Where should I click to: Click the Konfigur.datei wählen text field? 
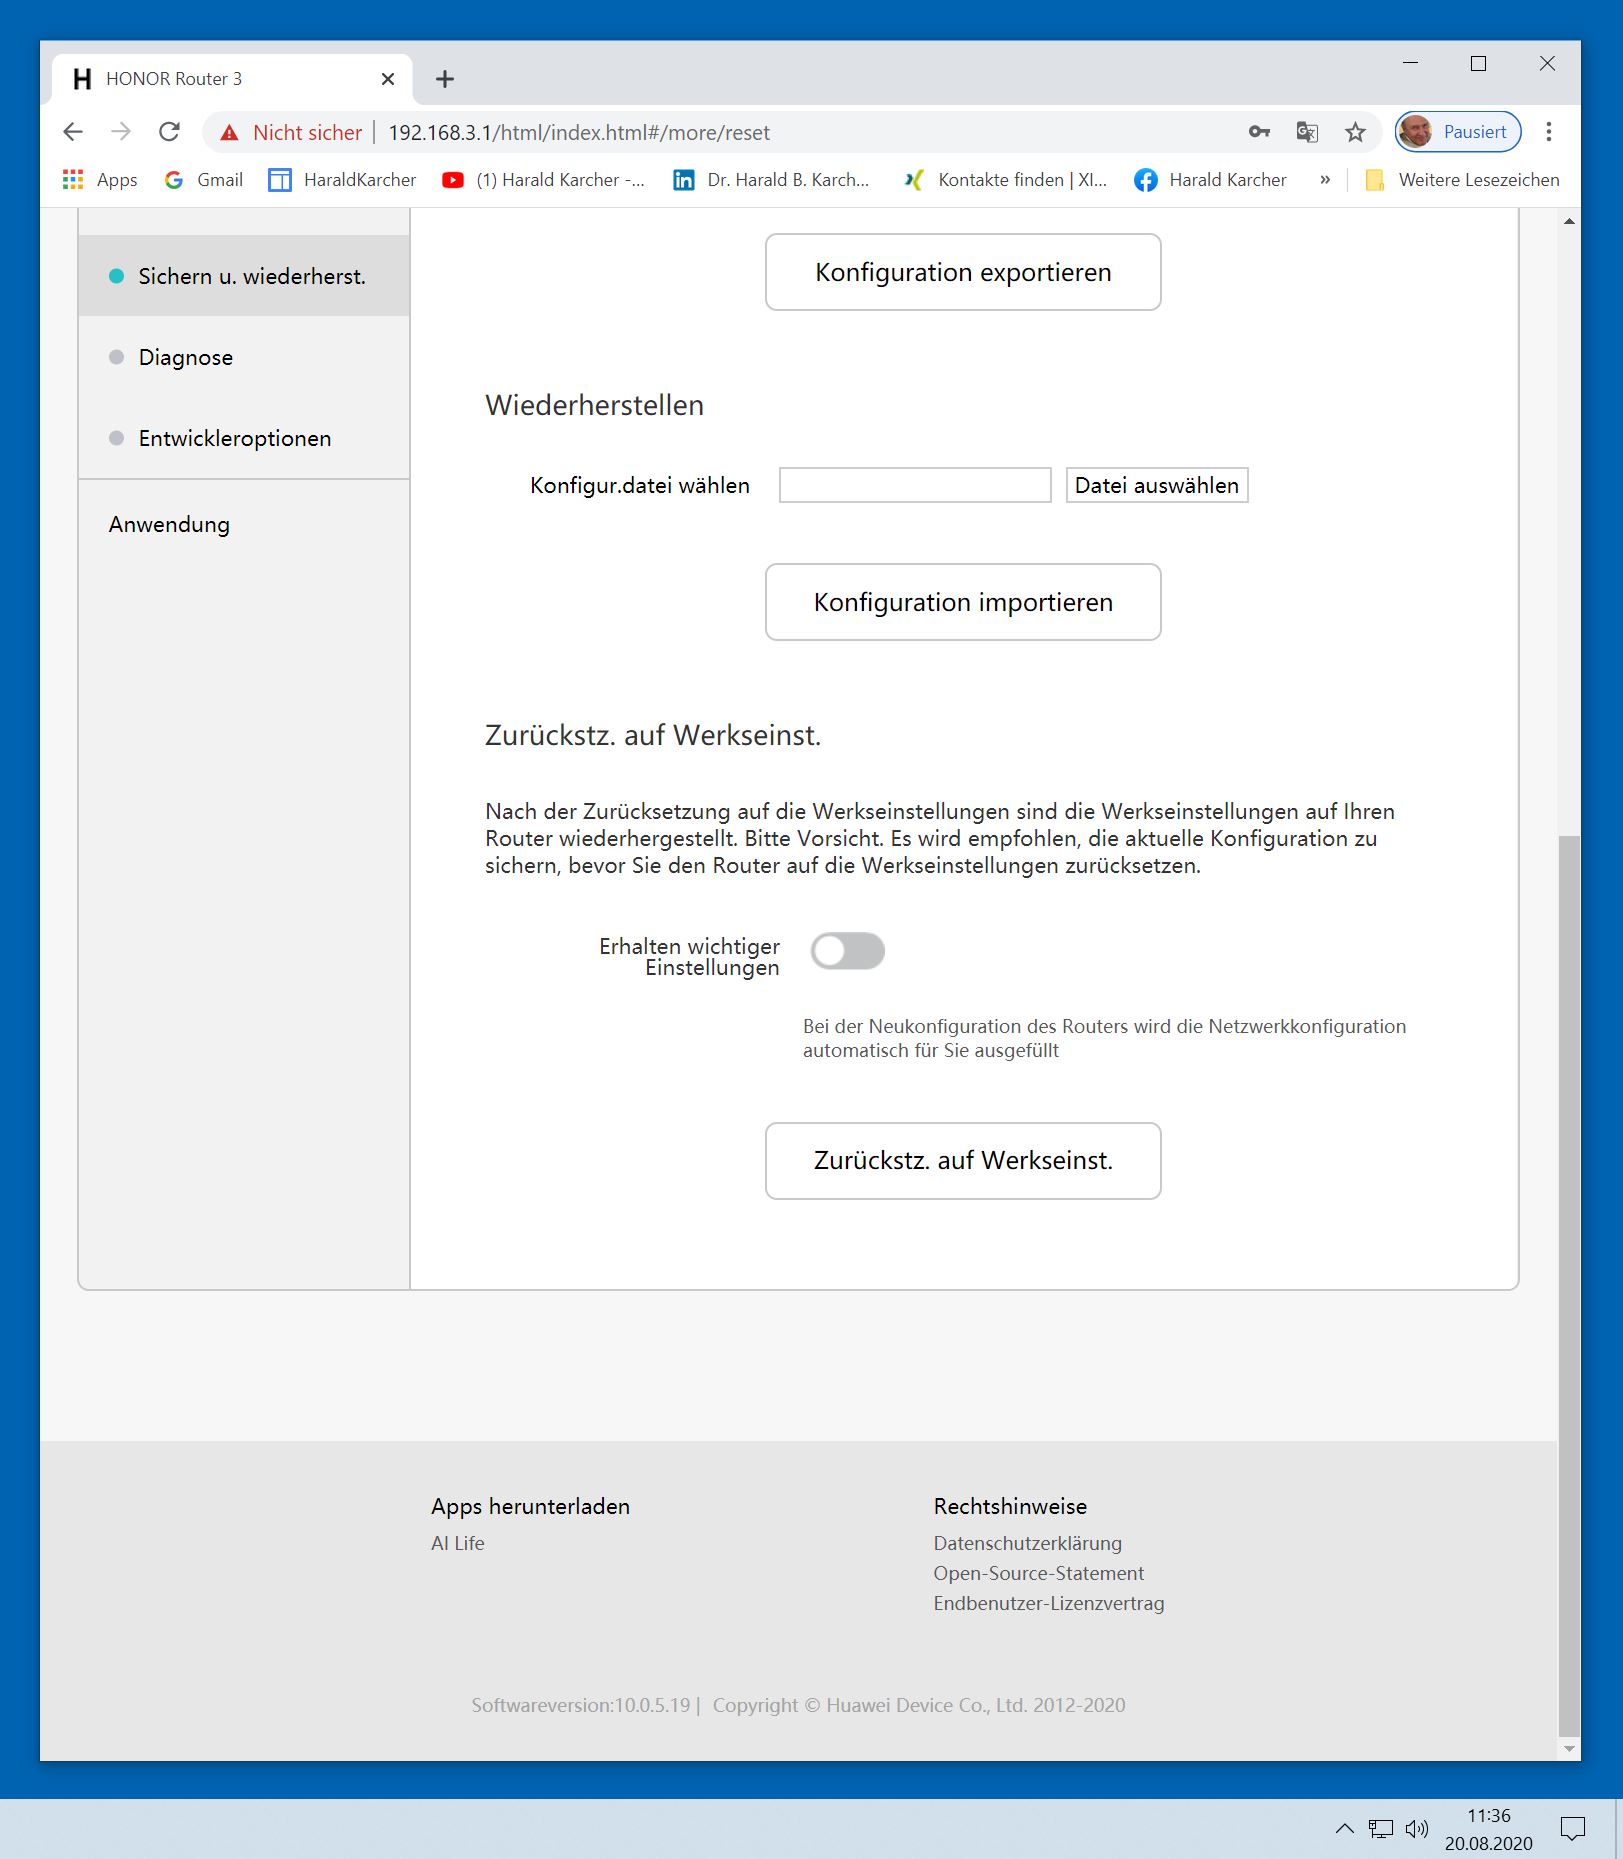(x=915, y=485)
